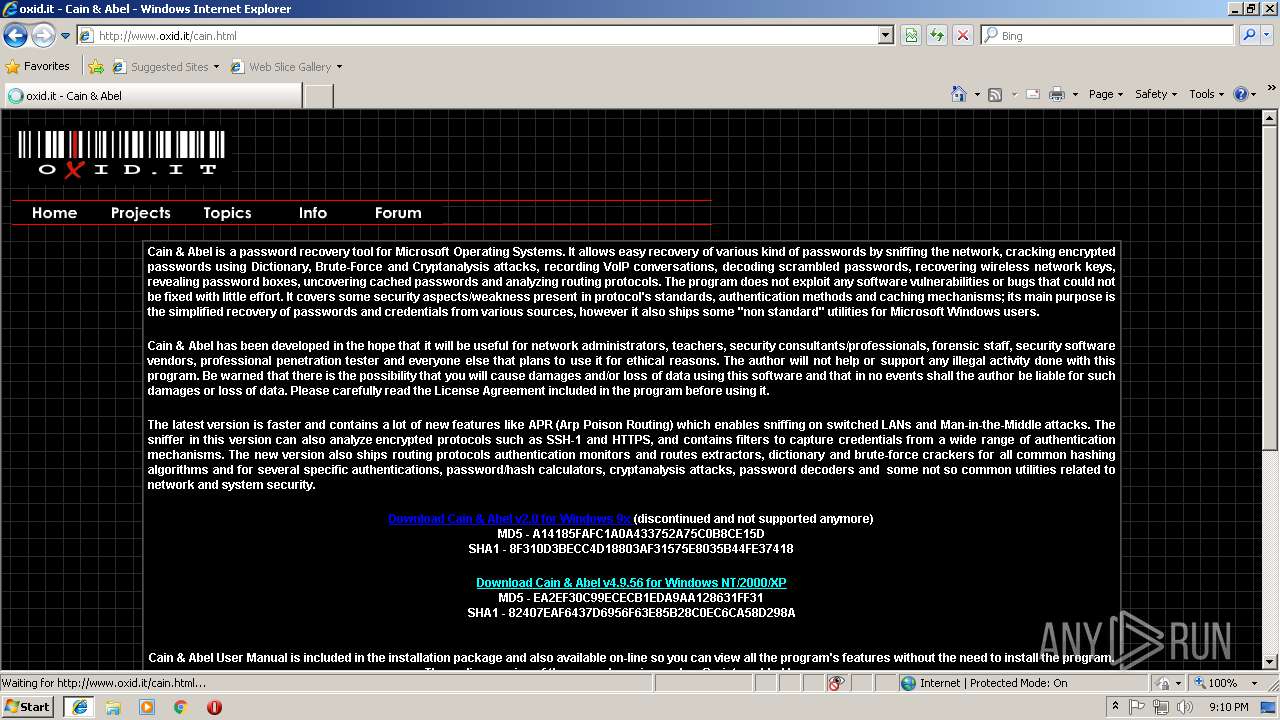Click the RSS feeds icon
Screen dimensions: 1280x720
coord(995,94)
